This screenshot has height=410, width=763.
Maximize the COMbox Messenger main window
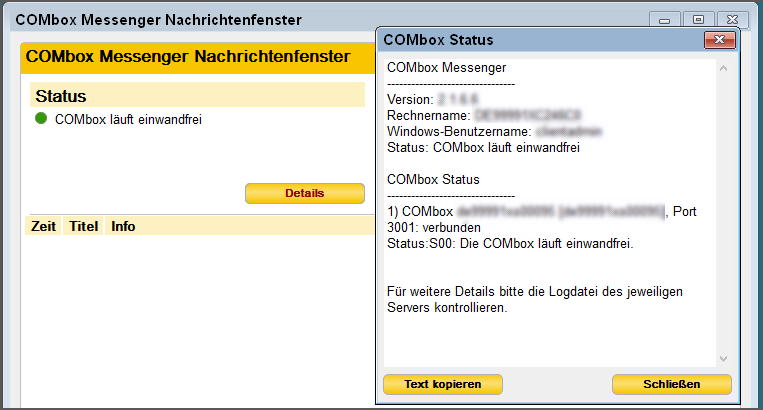click(698, 19)
